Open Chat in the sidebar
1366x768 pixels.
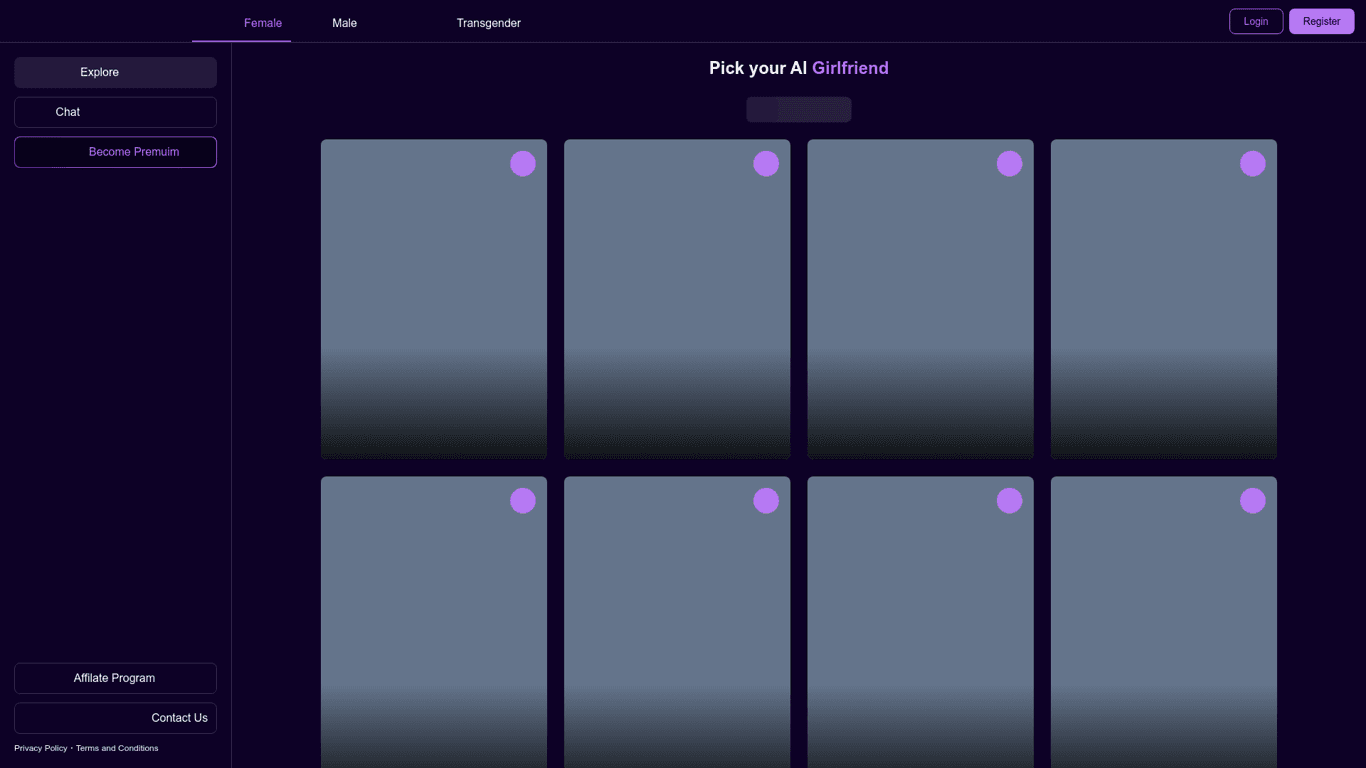click(115, 112)
